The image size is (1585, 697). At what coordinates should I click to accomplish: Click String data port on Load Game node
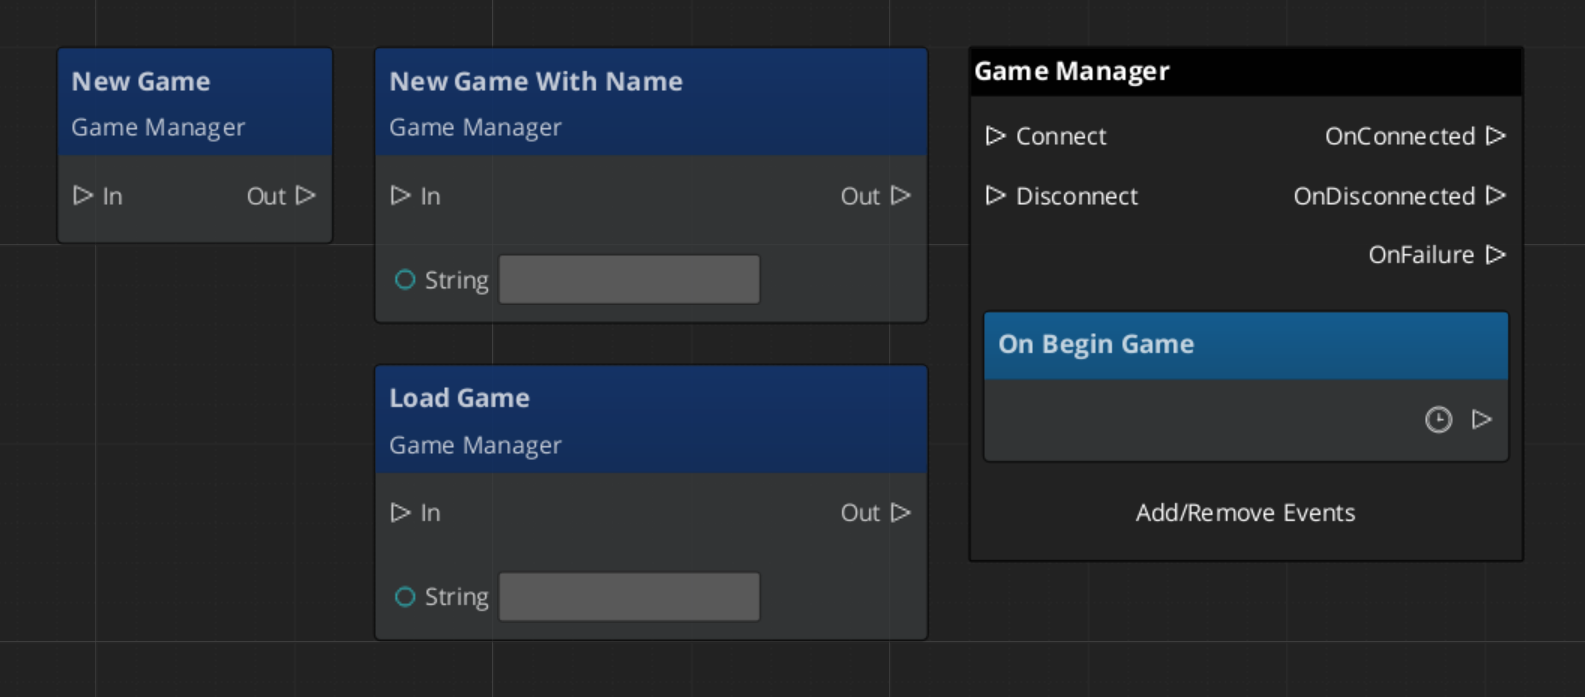click(405, 597)
